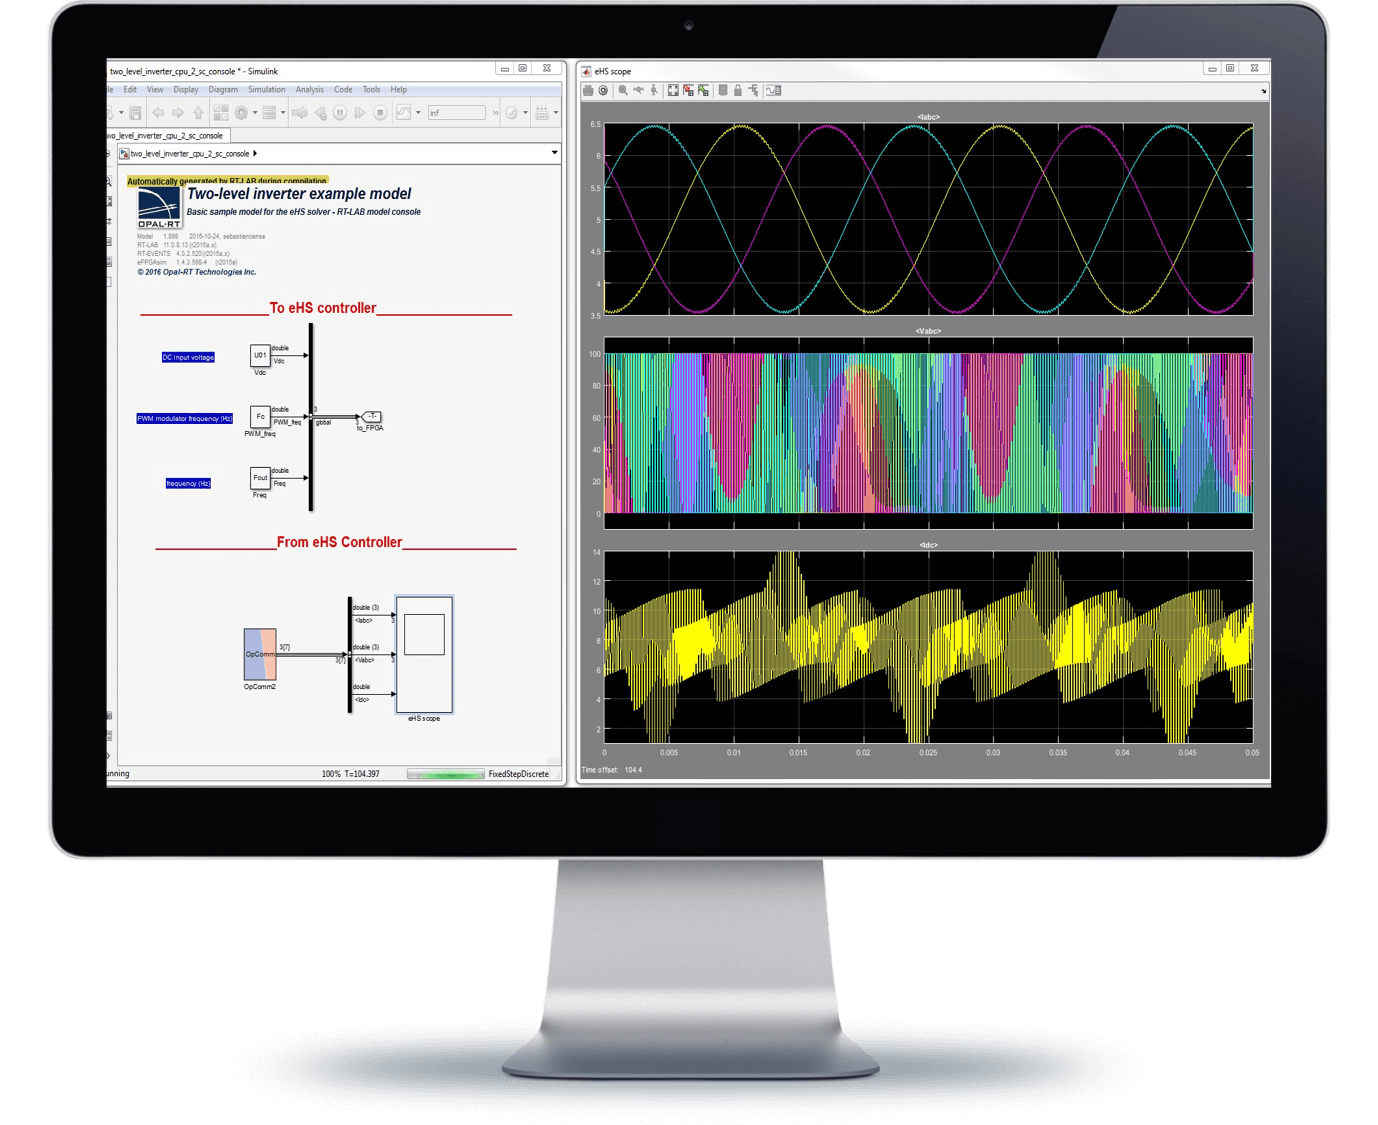
Task: Click the blue frequency (Hz) label
Action: coord(188,483)
